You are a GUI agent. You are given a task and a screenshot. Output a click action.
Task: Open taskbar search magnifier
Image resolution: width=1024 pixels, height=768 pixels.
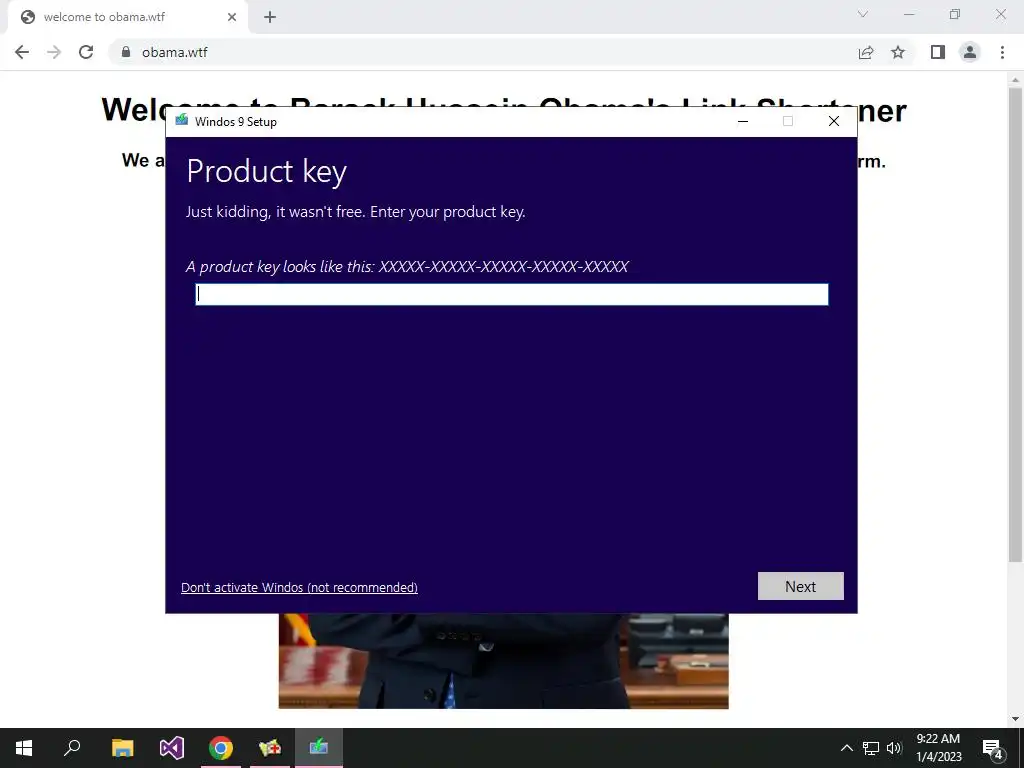72,748
